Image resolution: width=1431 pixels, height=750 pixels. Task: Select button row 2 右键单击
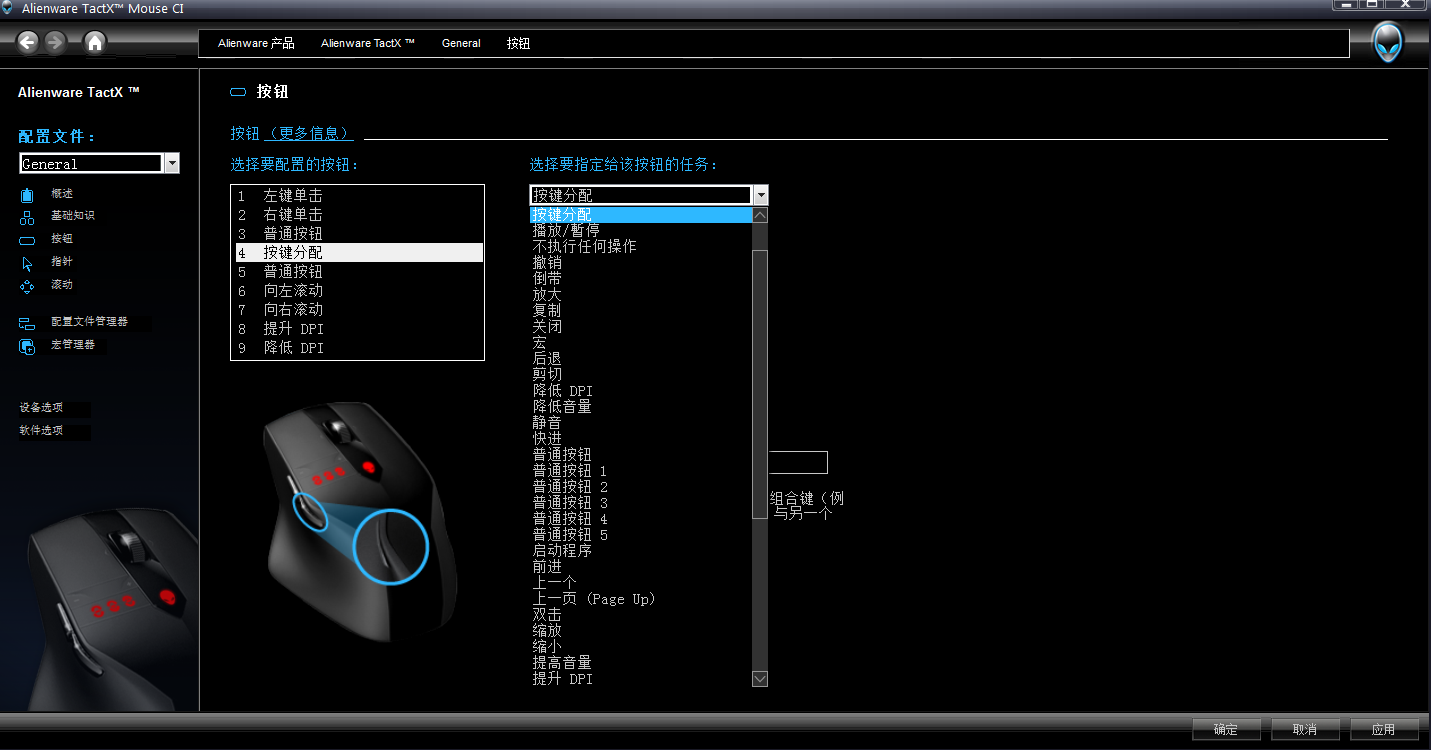tap(358, 215)
